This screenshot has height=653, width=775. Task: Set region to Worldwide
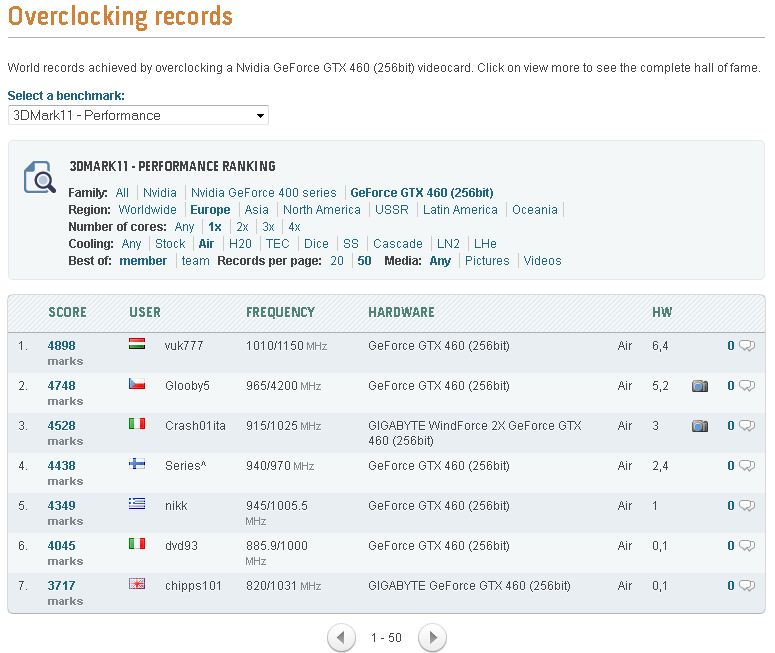pos(147,210)
